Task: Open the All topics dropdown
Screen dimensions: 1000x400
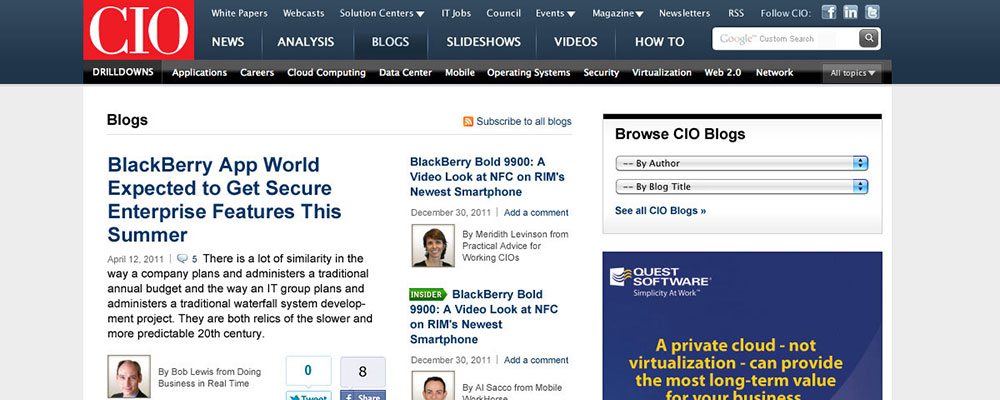Action: pos(852,73)
